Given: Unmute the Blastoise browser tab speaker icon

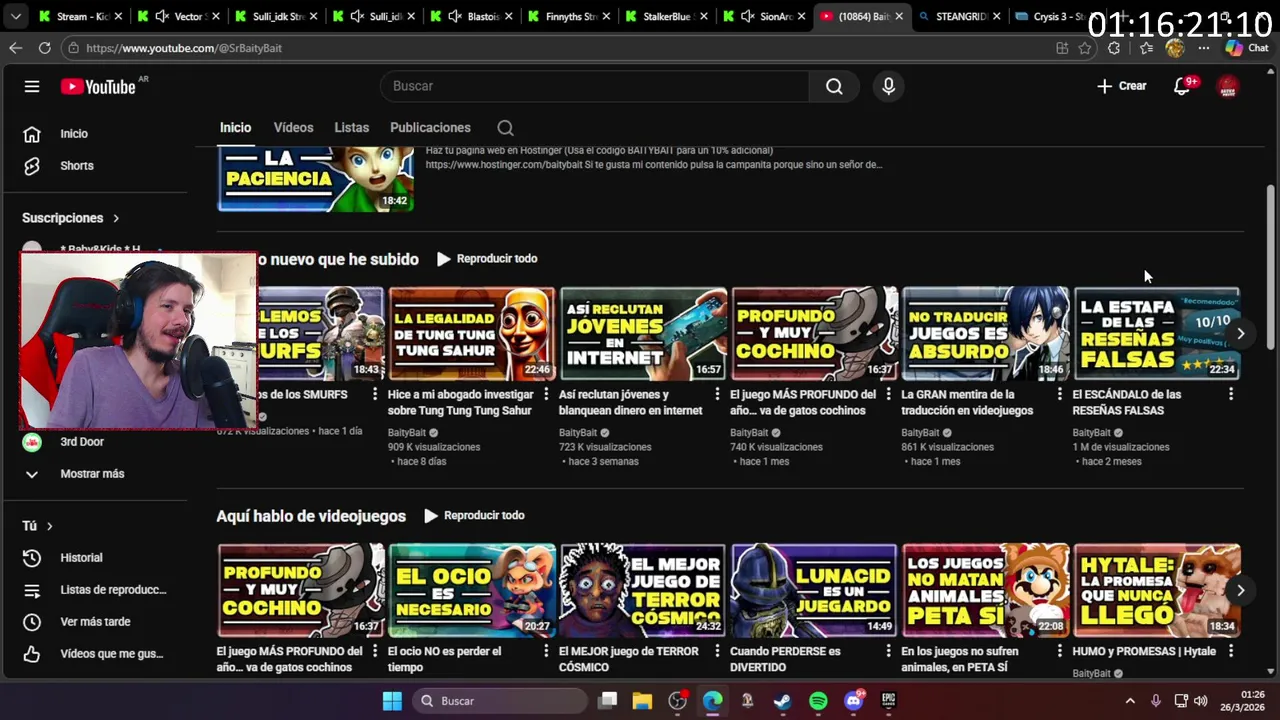Looking at the screenshot, I should (455, 17).
